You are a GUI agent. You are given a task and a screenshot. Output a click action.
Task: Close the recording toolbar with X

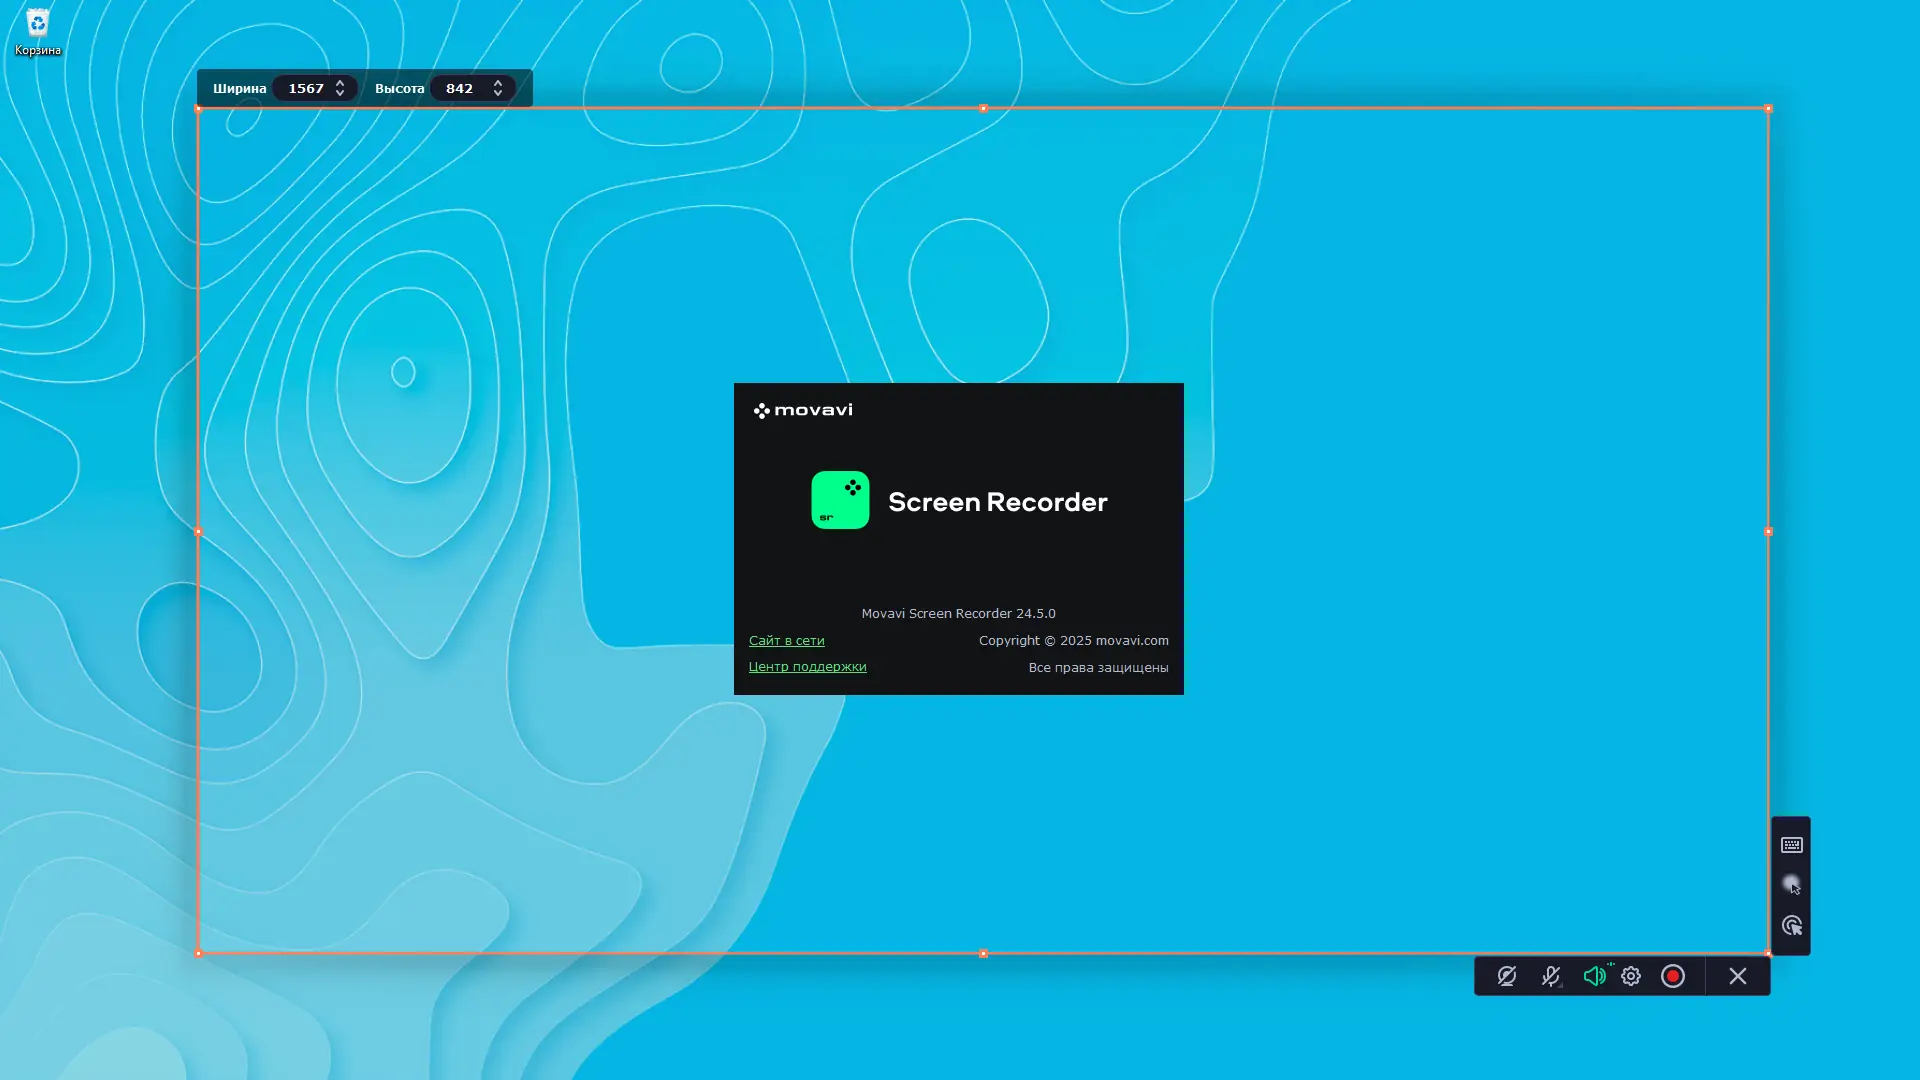click(1738, 976)
